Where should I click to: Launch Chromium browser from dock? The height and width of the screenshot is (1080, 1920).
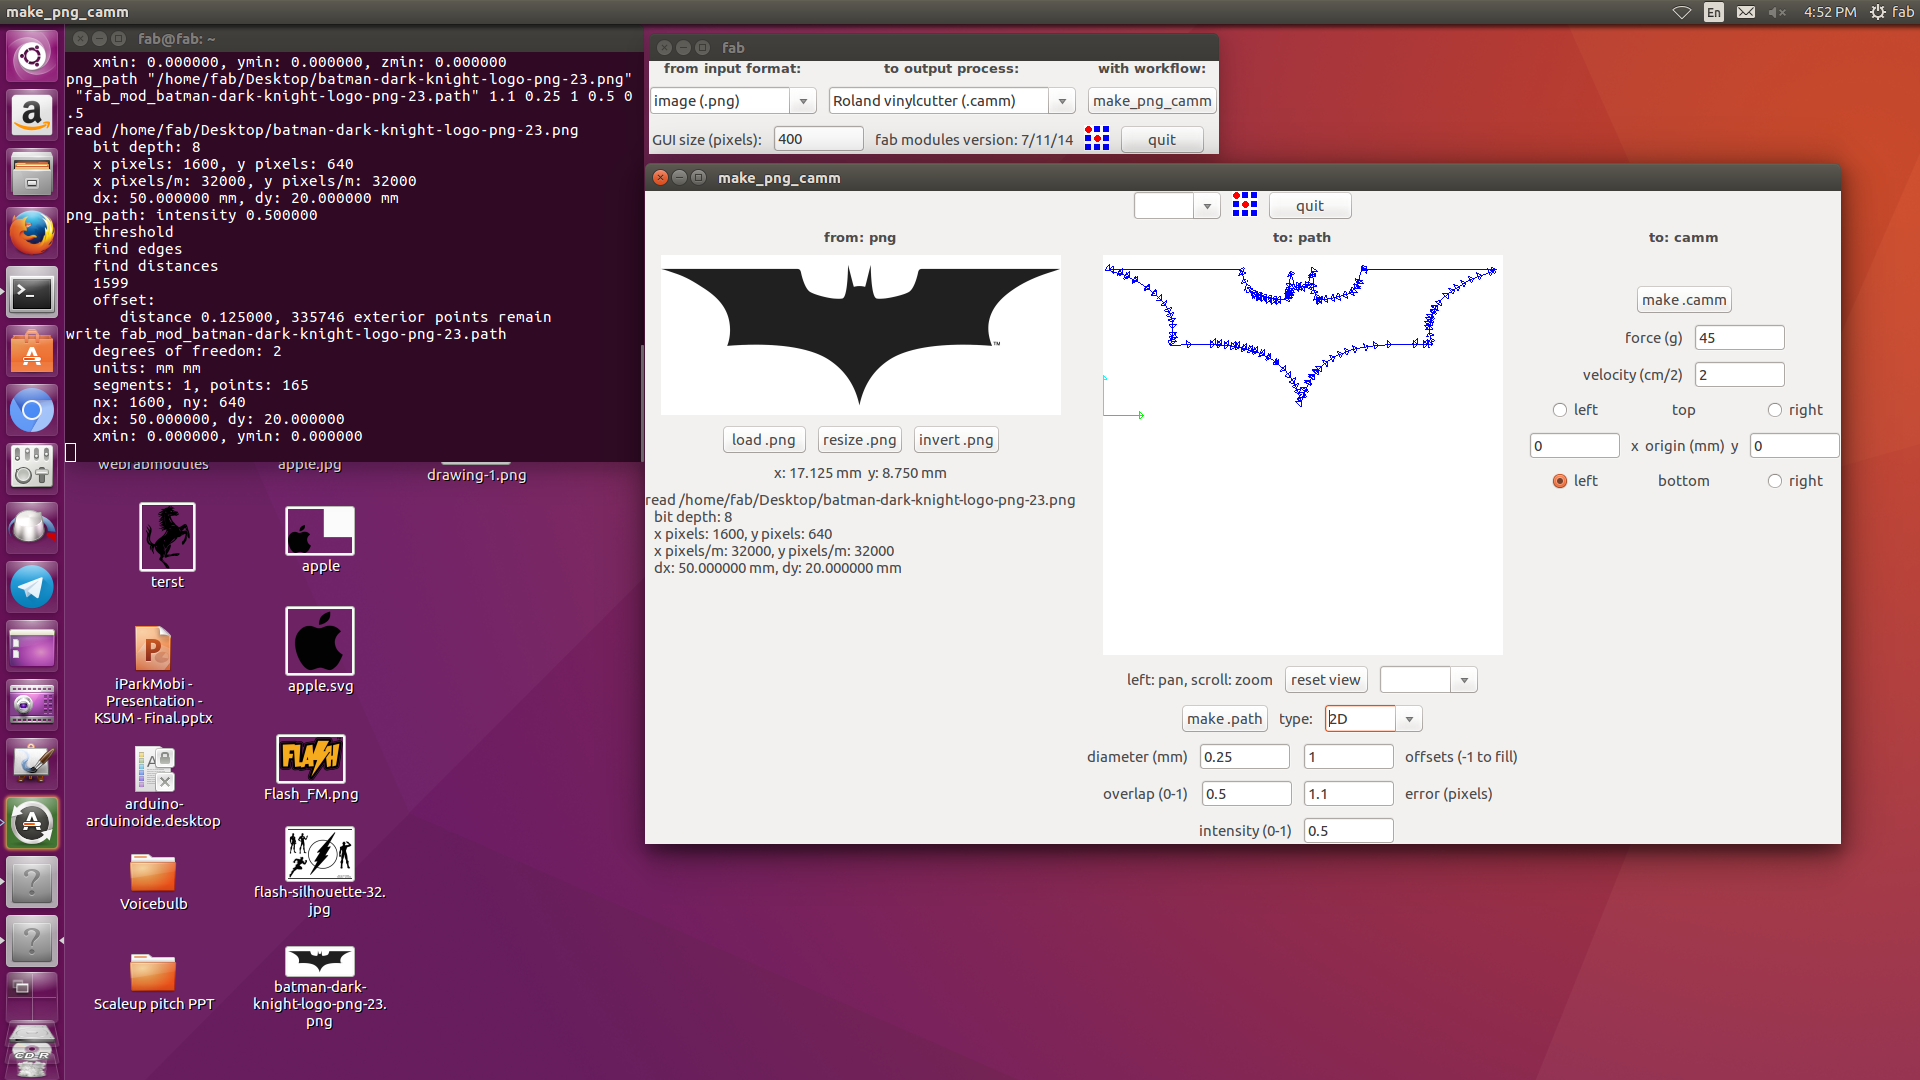pos(32,410)
